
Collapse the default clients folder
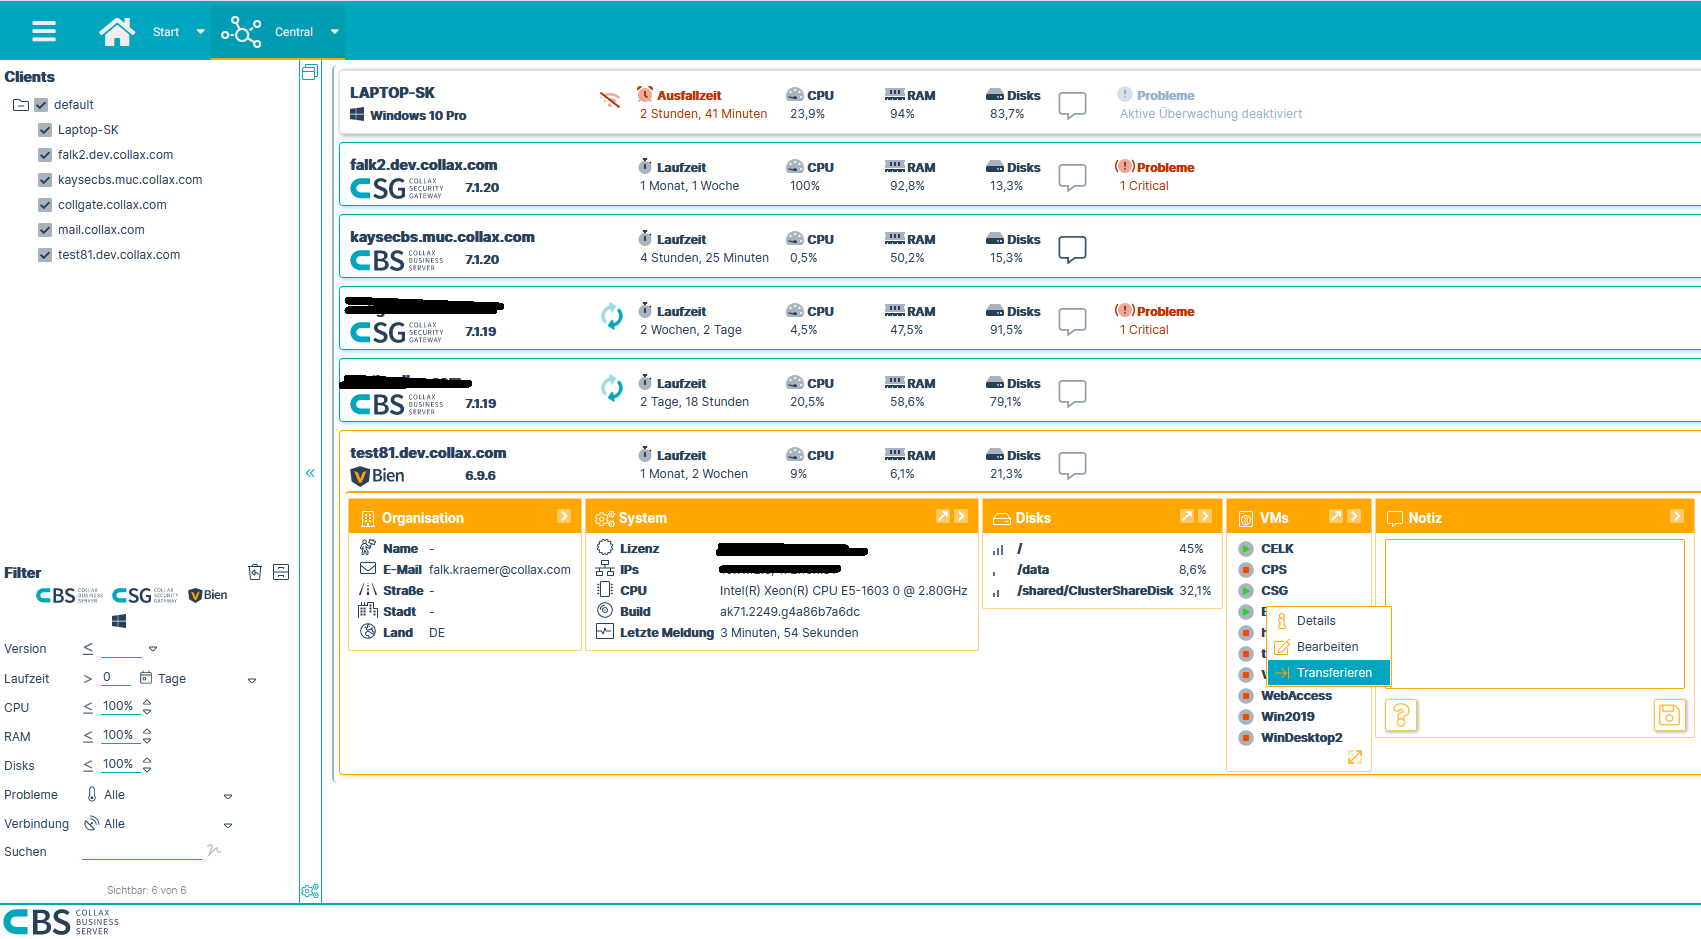click(x=20, y=105)
